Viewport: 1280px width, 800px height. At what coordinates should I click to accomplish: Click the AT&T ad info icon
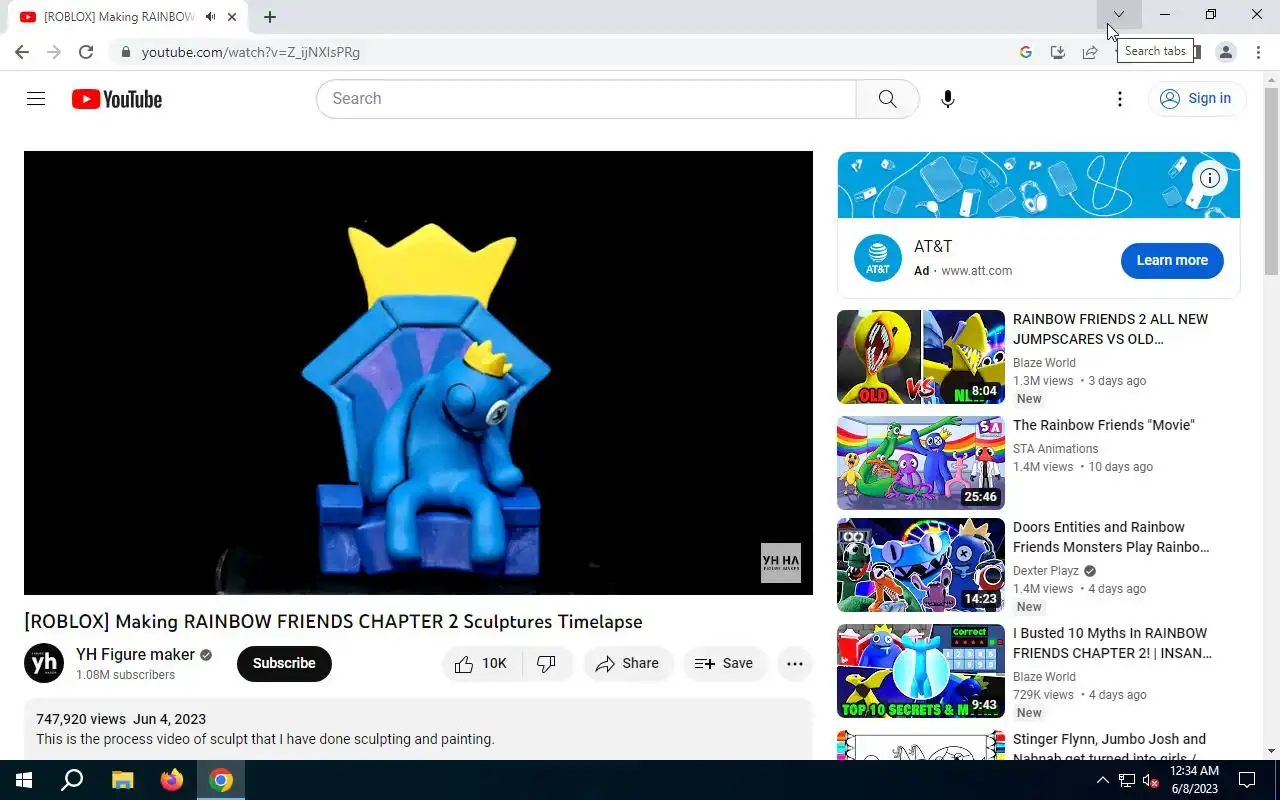point(1210,178)
